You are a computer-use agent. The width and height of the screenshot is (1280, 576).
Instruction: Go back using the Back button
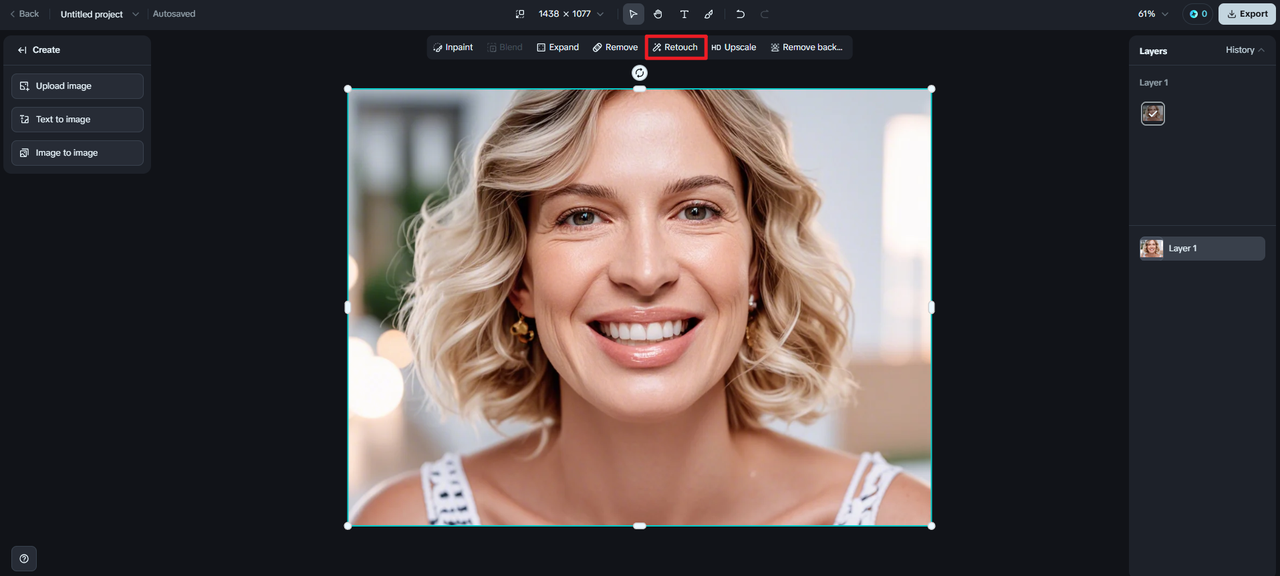point(24,14)
